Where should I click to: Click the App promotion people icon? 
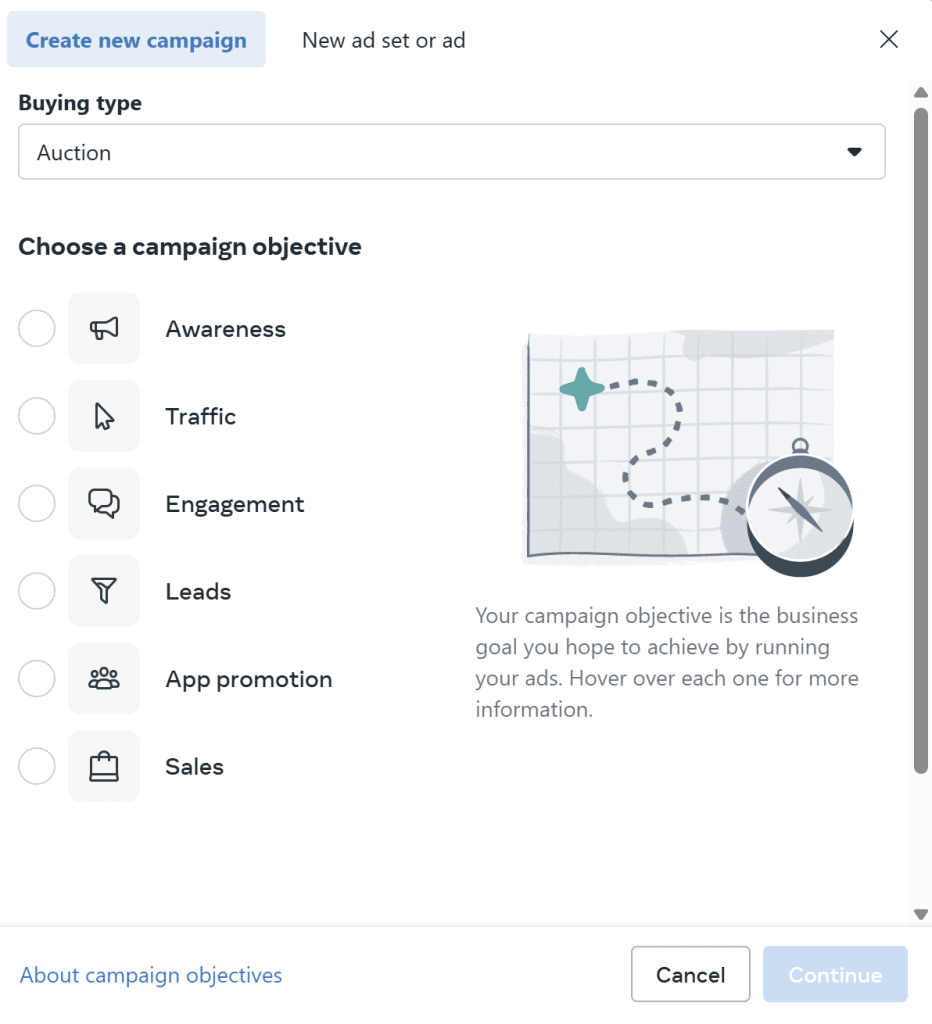click(x=104, y=679)
